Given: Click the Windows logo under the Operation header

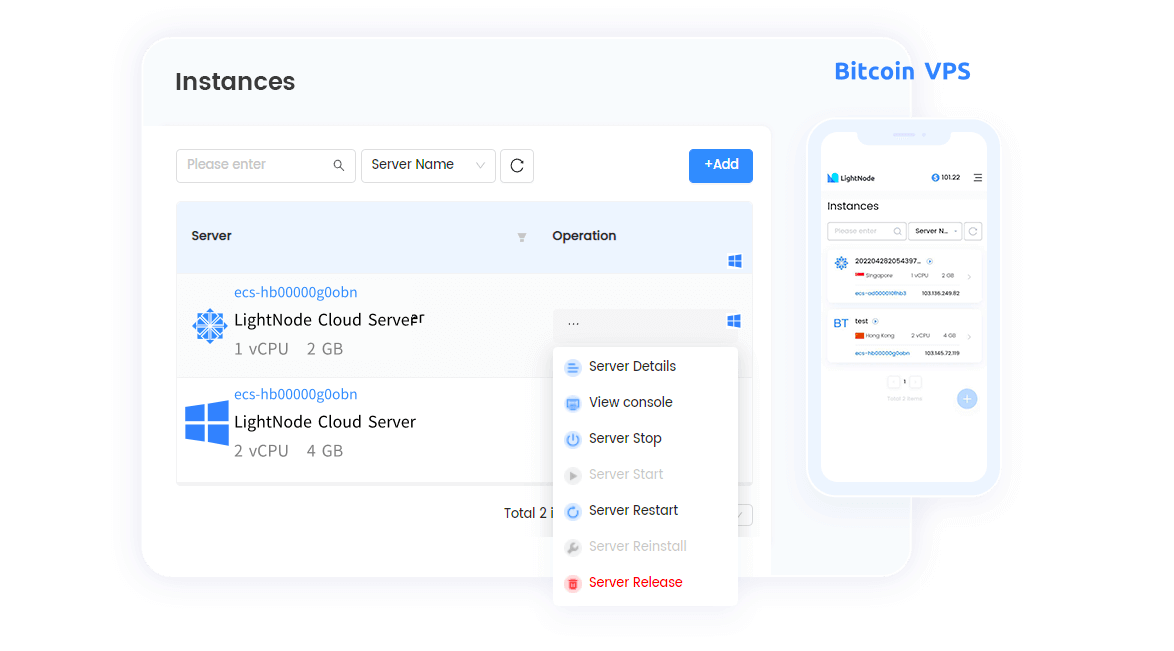Looking at the screenshot, I should click(x=734, y=261).
